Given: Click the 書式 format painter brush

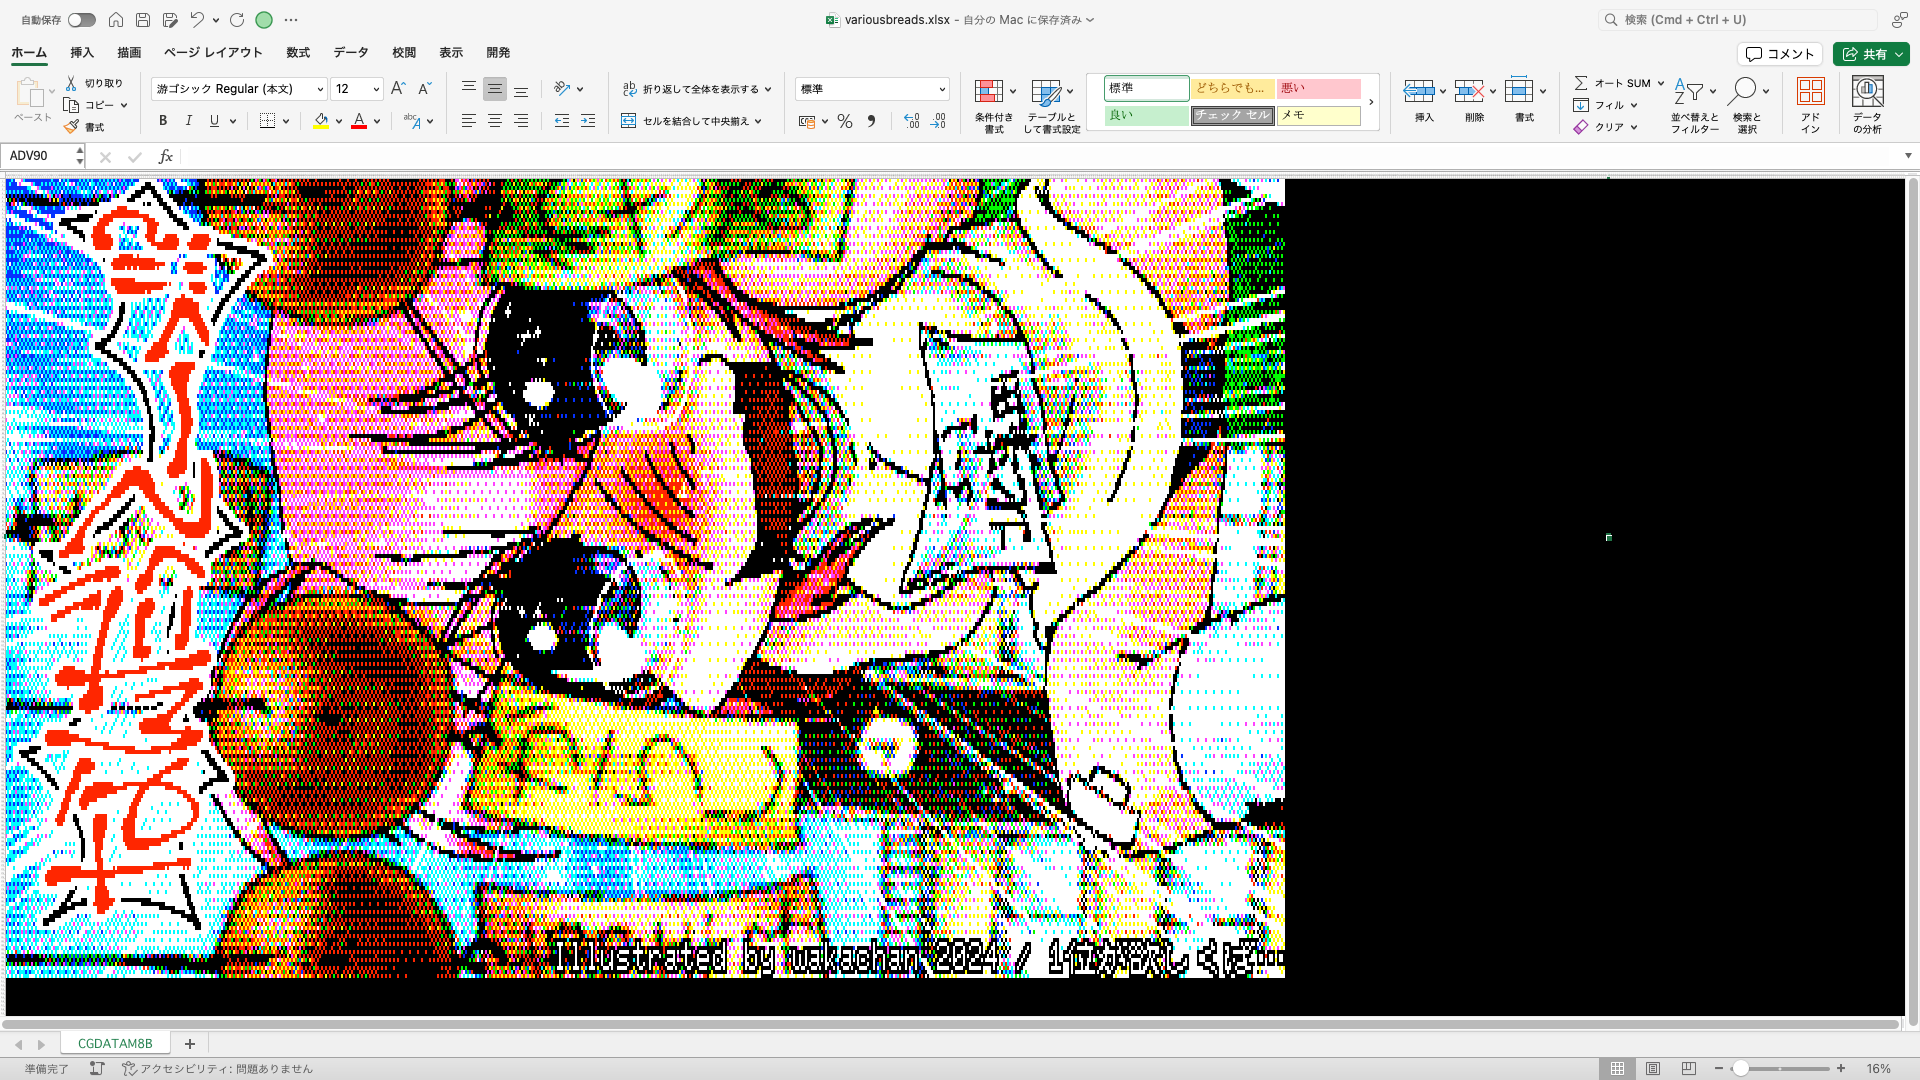Looking at the screenshot, I should pyautogui.click(x=84, y=127).
